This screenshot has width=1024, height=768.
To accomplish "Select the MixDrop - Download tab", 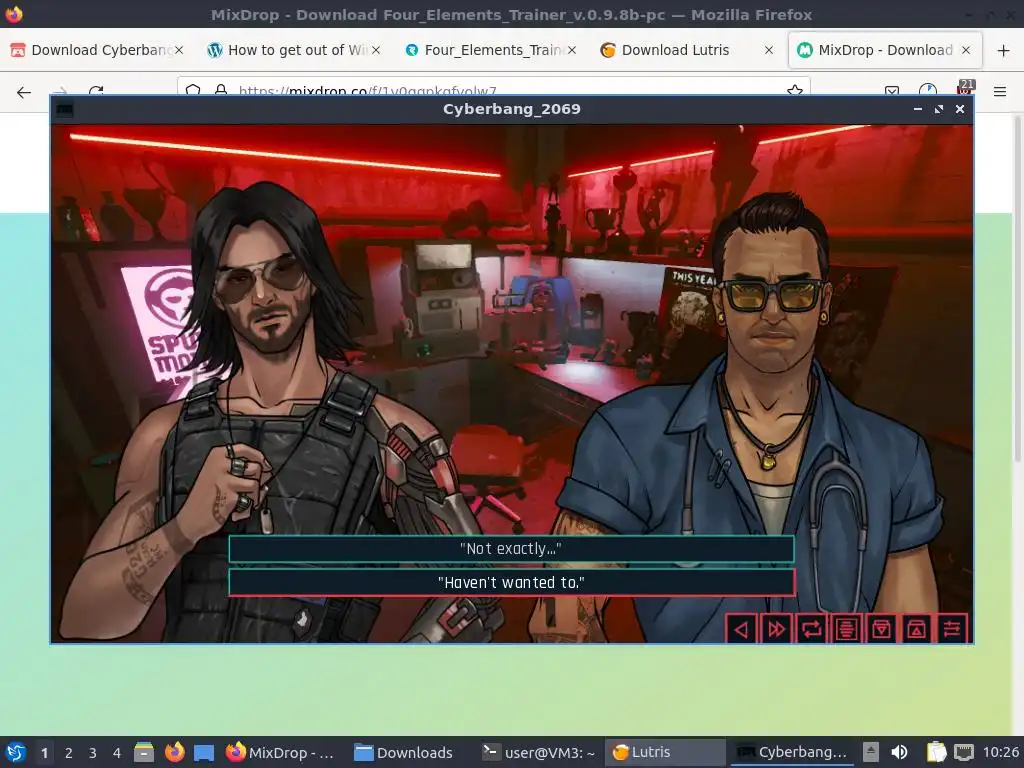I will click(x=885, y=50).
